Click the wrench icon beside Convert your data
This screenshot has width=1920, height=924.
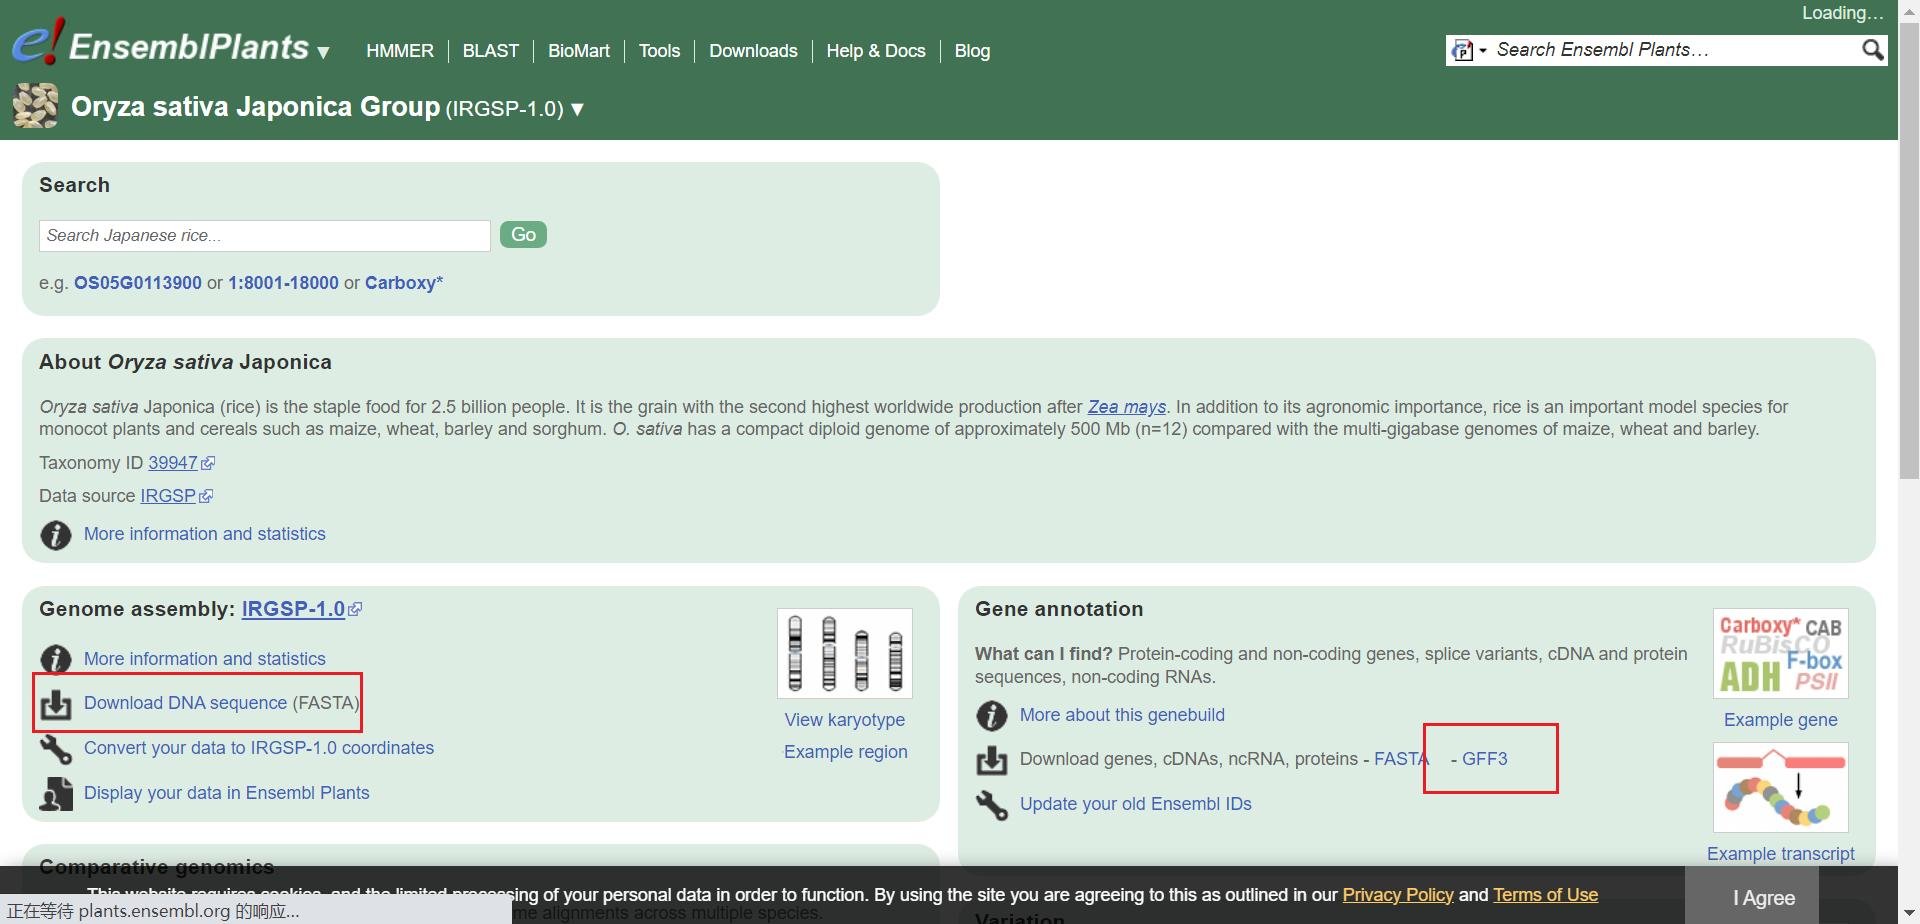(x=55, y=749)
